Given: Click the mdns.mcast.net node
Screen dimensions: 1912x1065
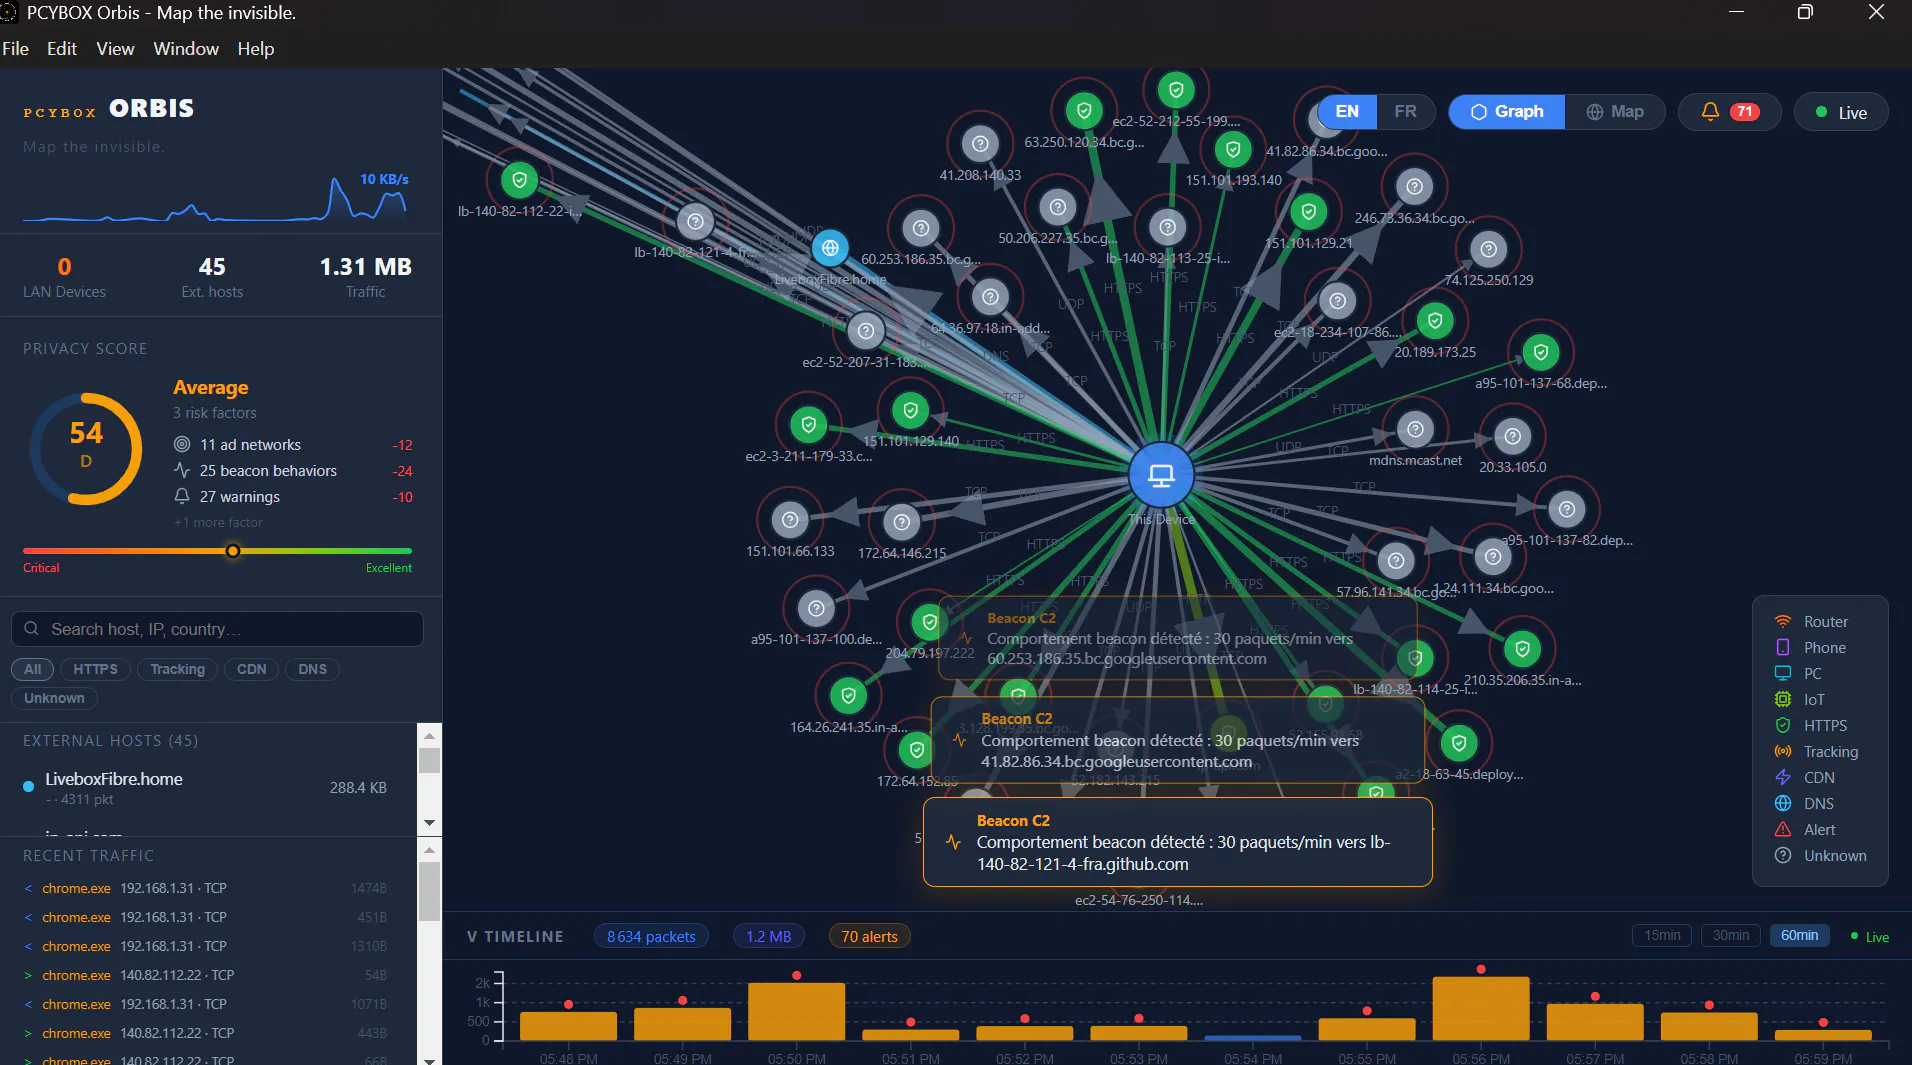Looking at the screenshot, I should tap(1415, 430).
